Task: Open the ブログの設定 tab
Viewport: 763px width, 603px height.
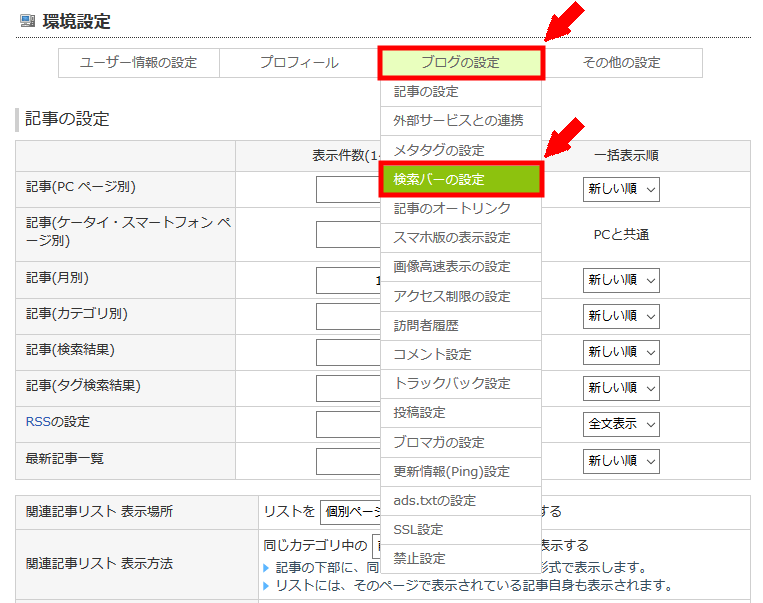Action: 461,63
